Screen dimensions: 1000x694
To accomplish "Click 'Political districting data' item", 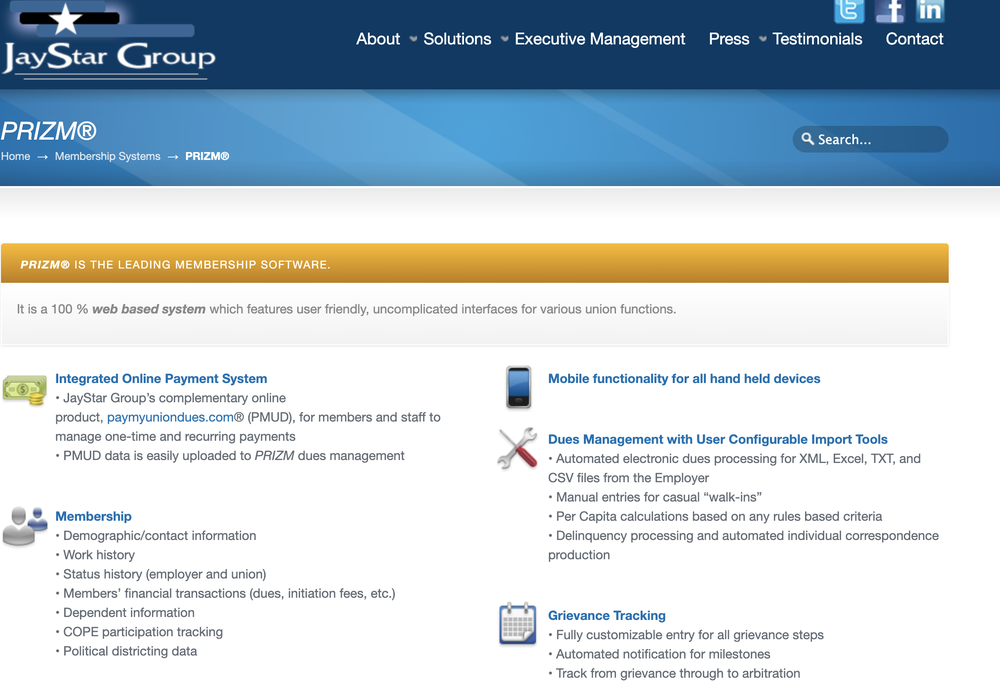I will click(x=130, y=651).
